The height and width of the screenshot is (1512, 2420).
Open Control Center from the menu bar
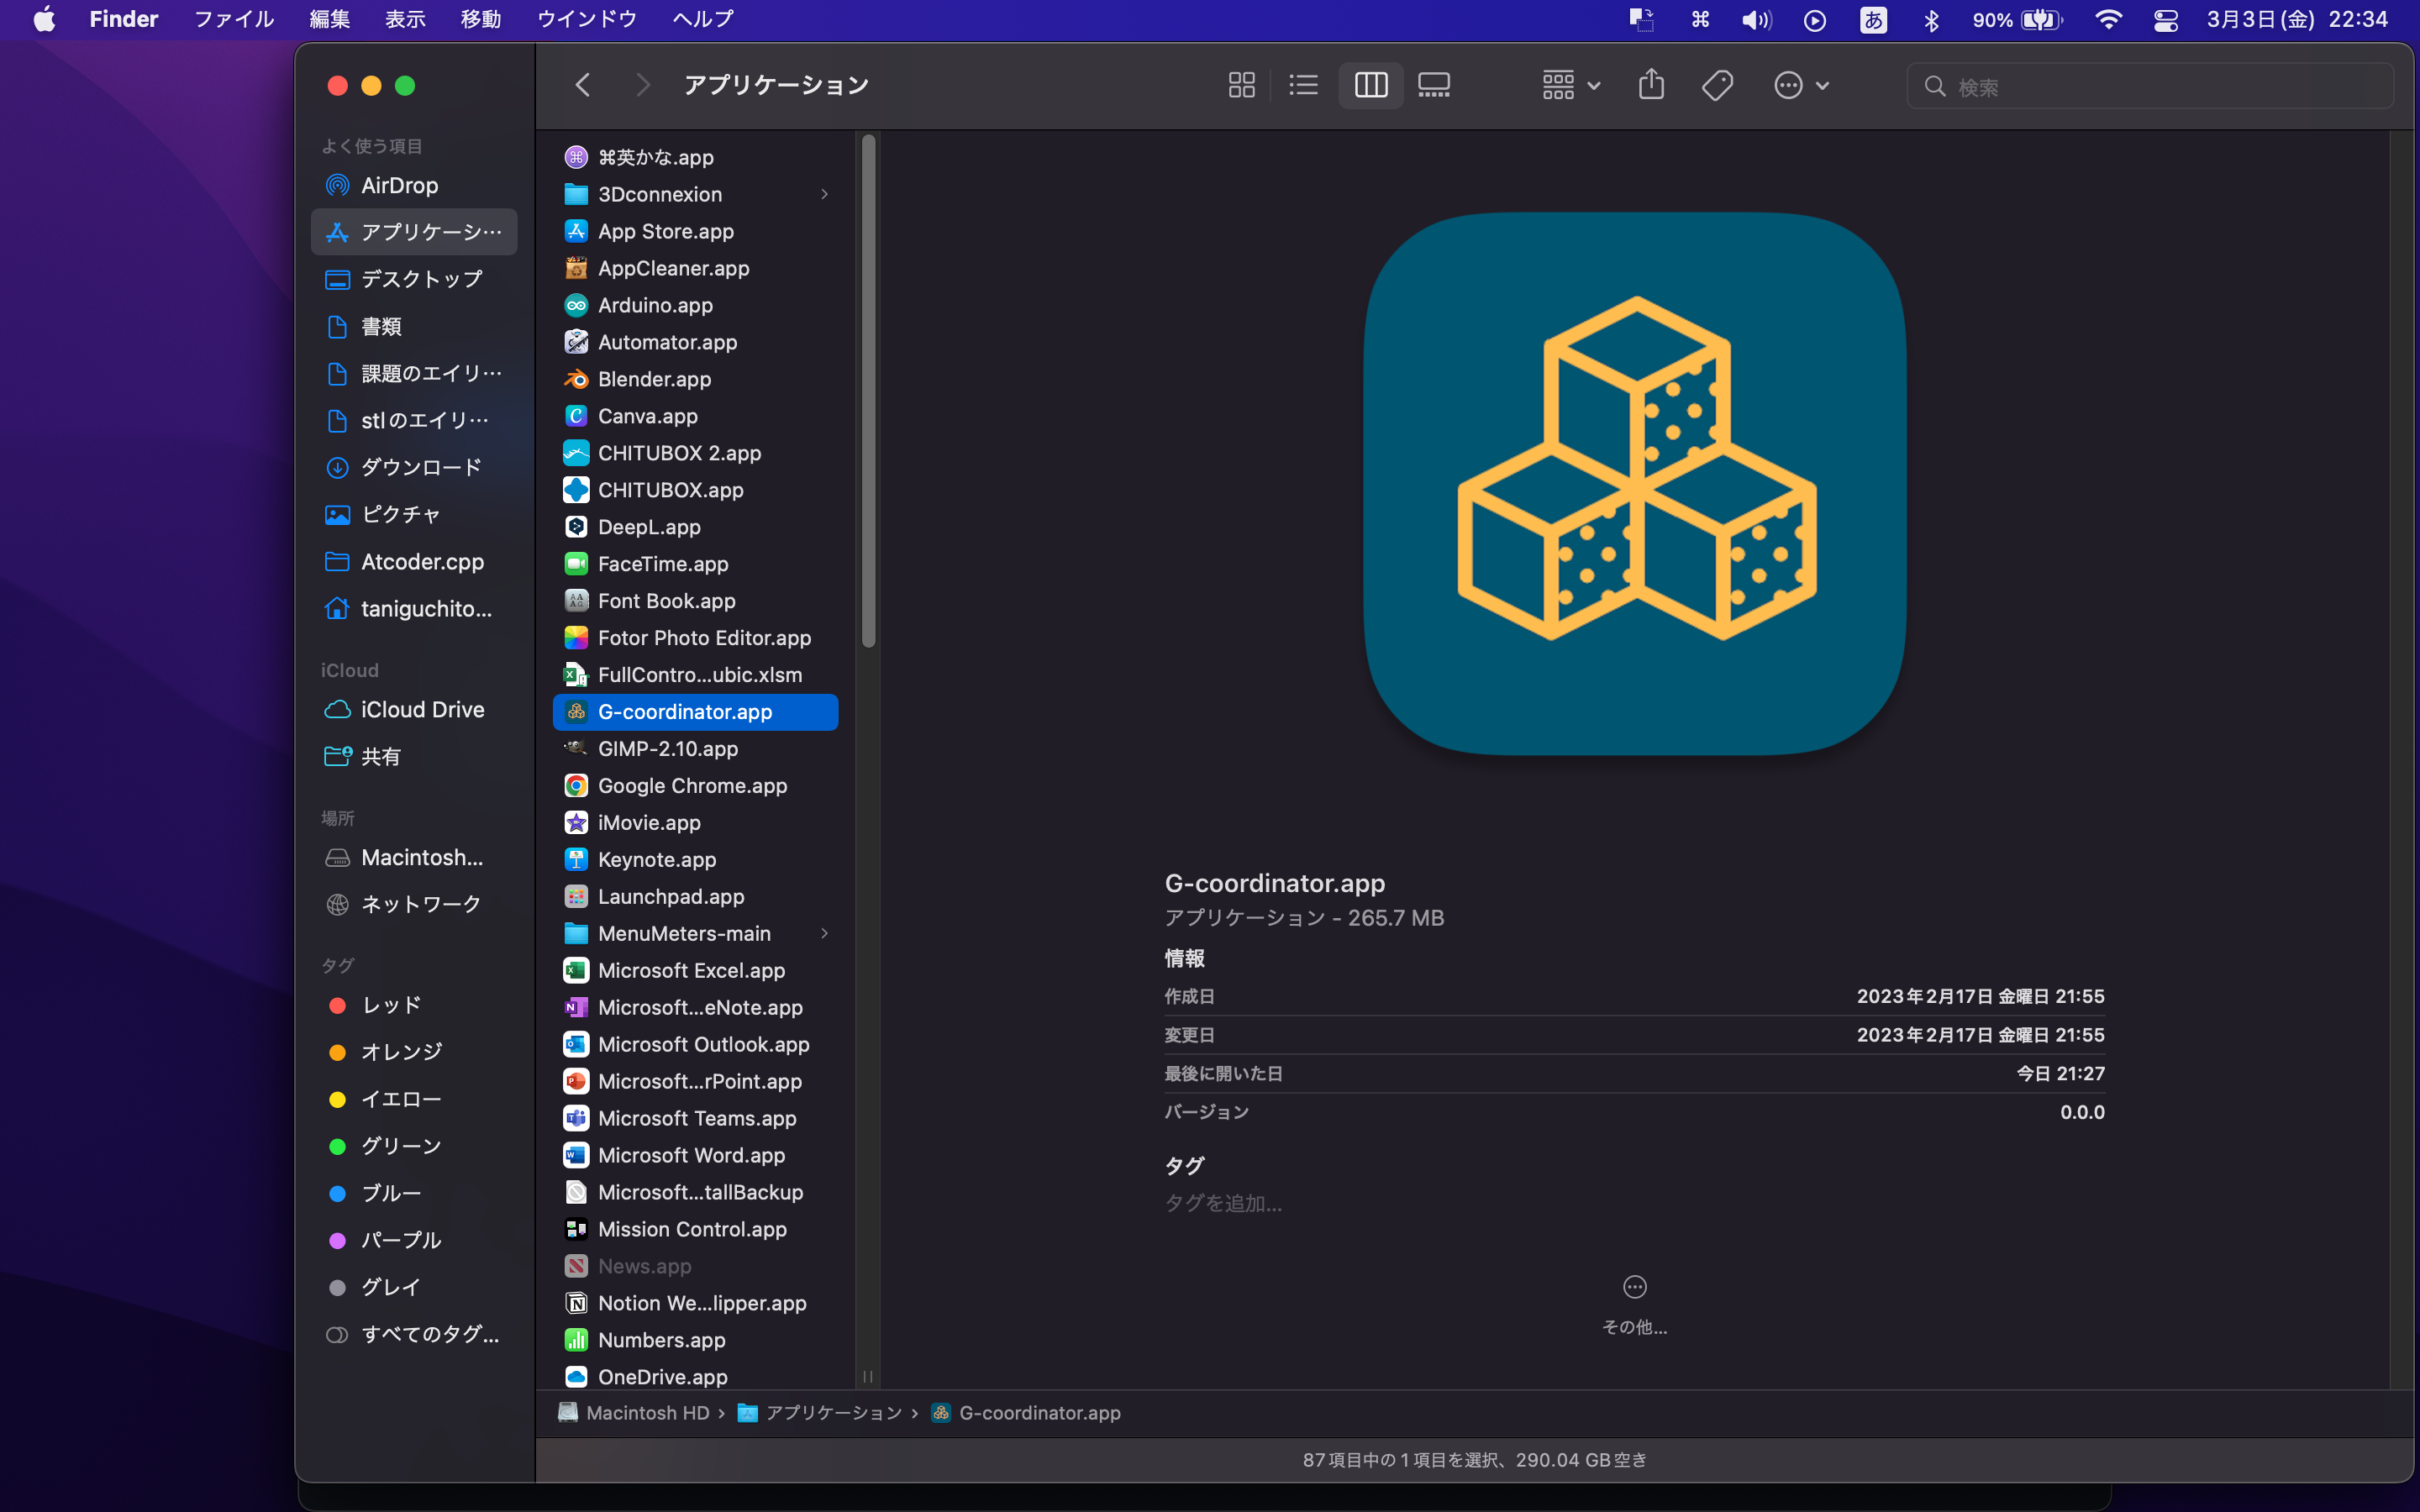pos(2165,20)
